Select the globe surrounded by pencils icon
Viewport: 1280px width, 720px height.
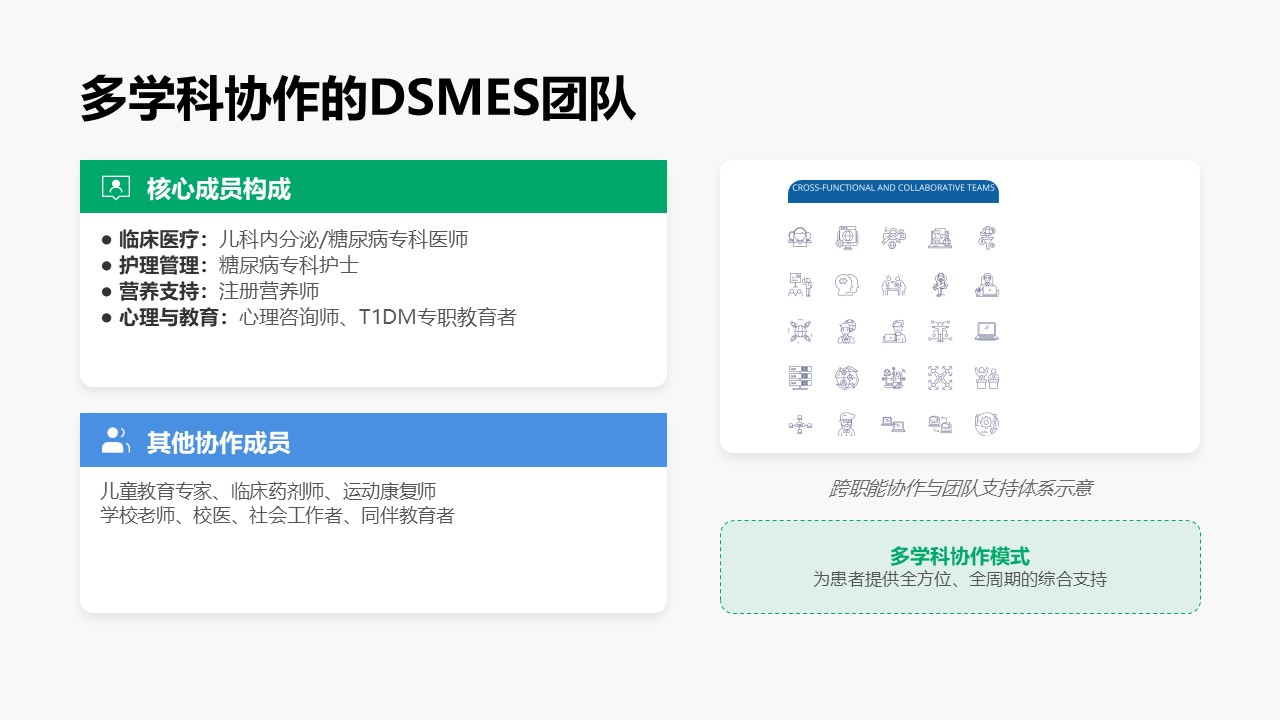click(800, 331)
